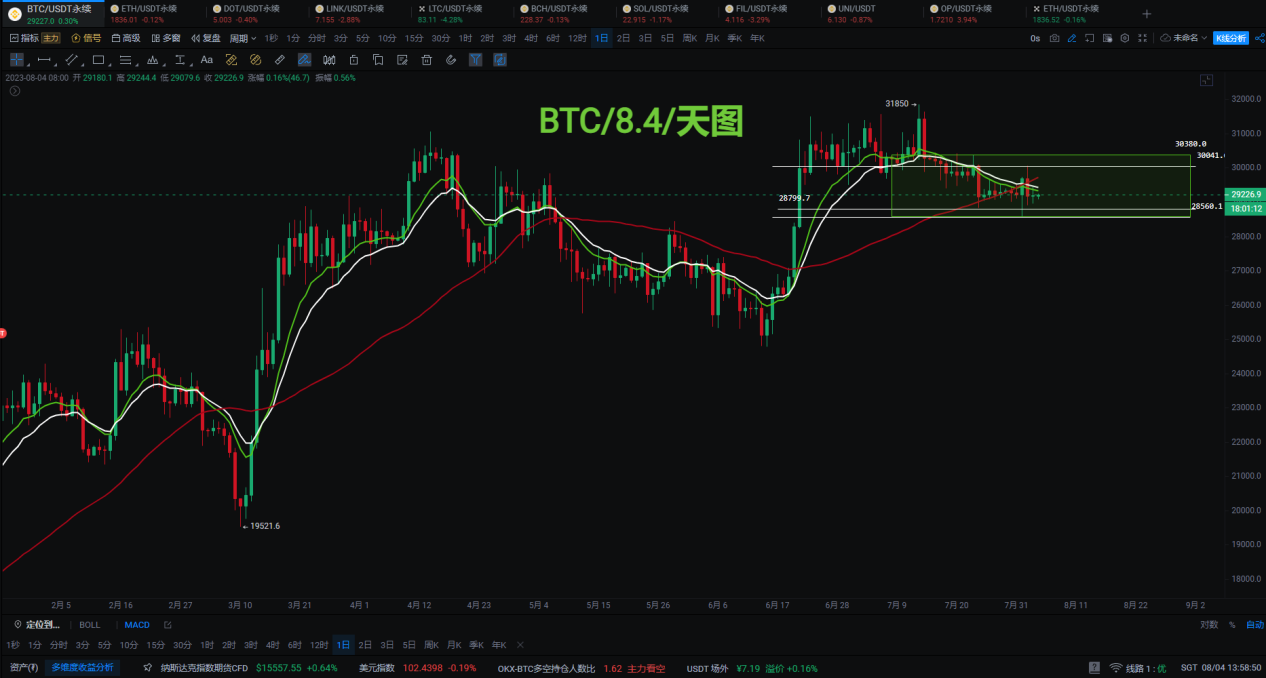Toggle the highlighted funnel filter icon
This screenshot has width=1266, height=678.
tap(475, 60)
